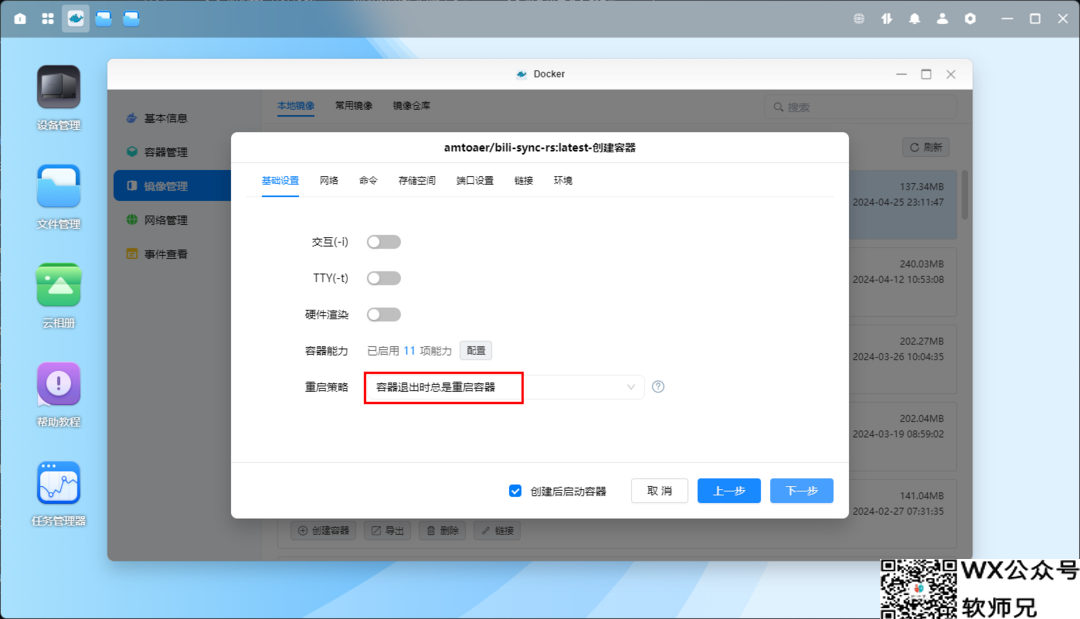Screen dimensions: 1080x619
Task: Click 下一步 button
Action: pos(802,491)
